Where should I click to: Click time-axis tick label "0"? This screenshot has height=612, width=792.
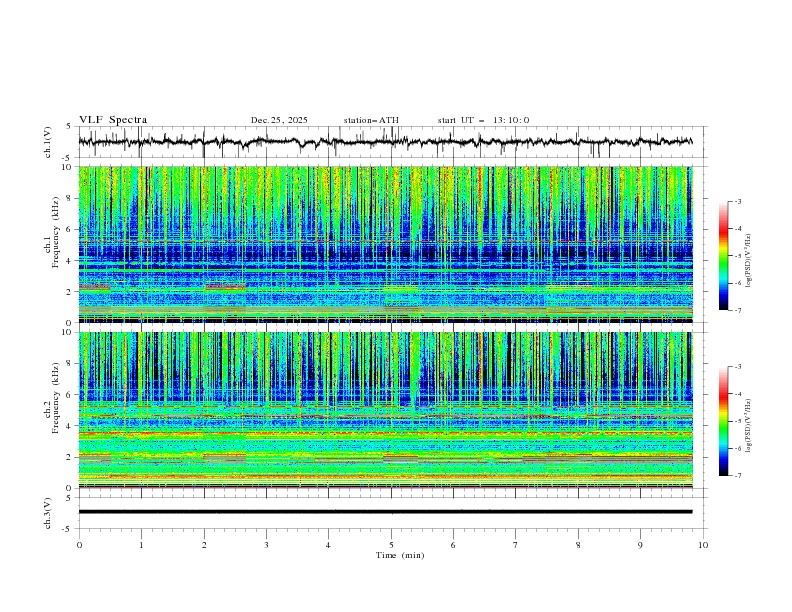[x=79, y=545]
